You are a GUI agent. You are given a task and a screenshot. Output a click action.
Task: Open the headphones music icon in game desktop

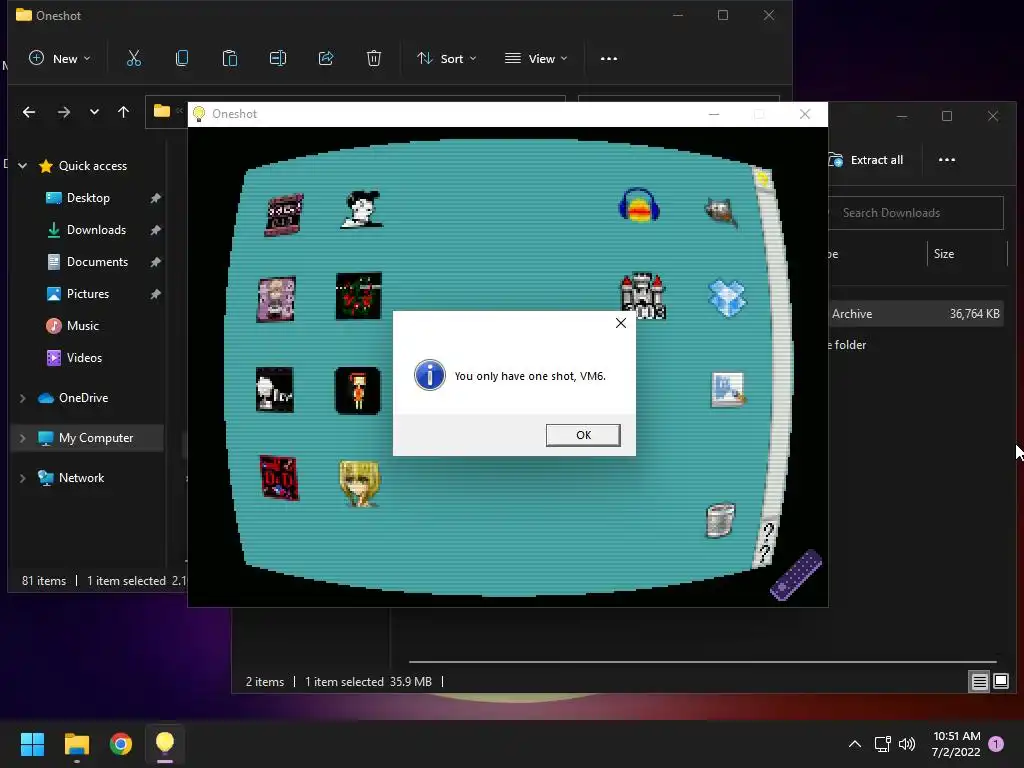click(x=639, y=206)
